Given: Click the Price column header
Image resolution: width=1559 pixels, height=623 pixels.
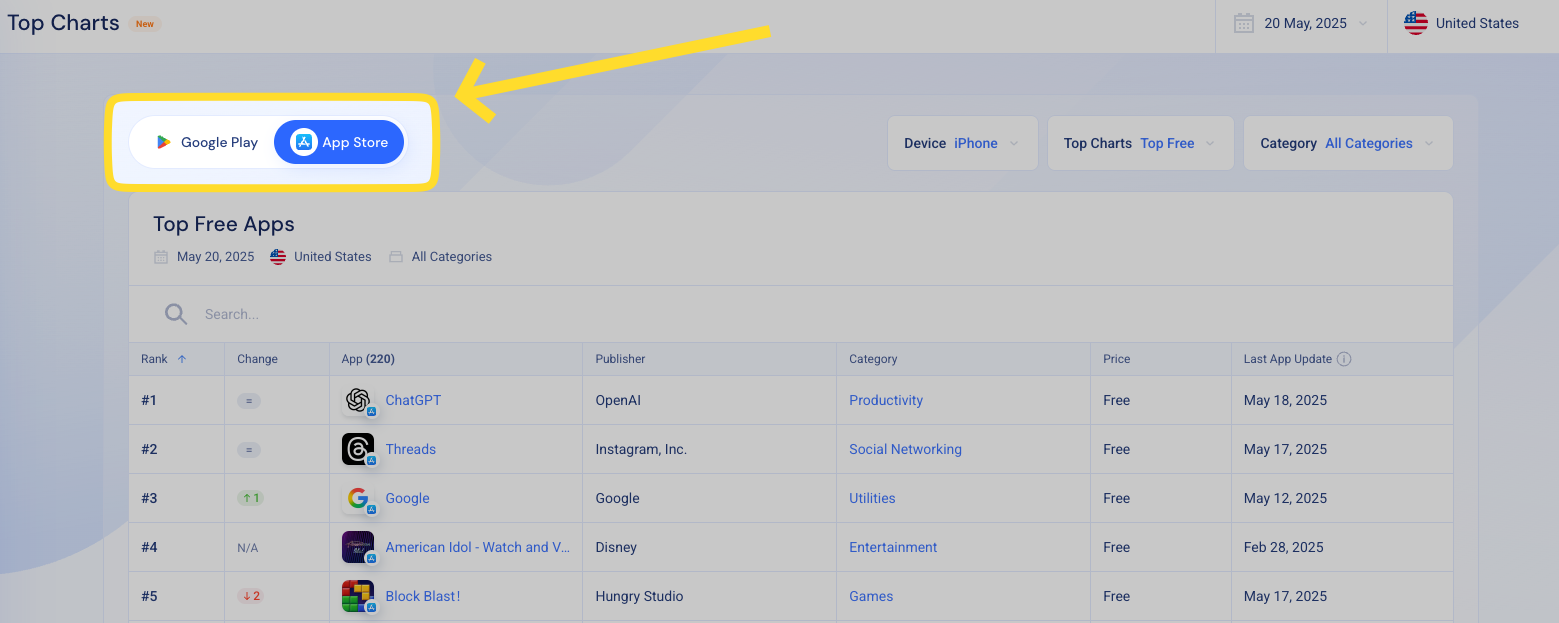Looking at the screenshot, I should [1116, 359].
